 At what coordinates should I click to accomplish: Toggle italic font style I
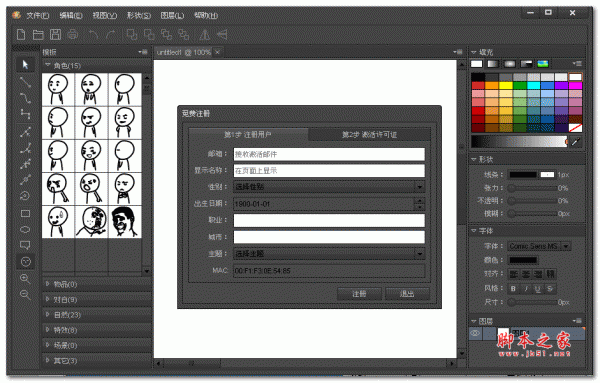tap(526, 289)
